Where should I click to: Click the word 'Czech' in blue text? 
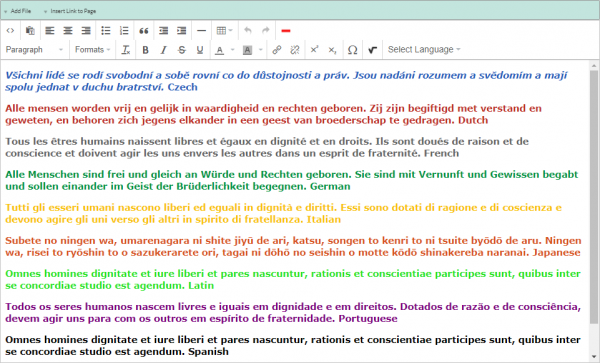tap(183, 87)
